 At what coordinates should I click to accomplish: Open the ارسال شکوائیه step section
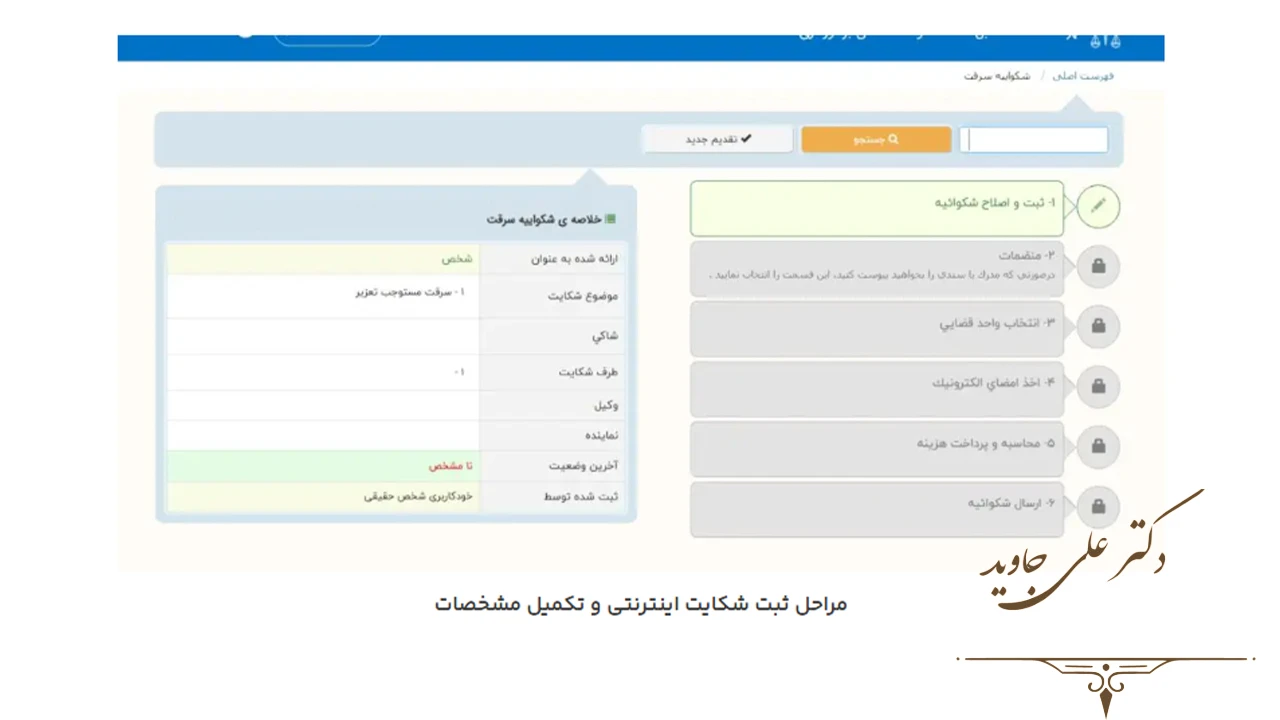coord(877,508)
